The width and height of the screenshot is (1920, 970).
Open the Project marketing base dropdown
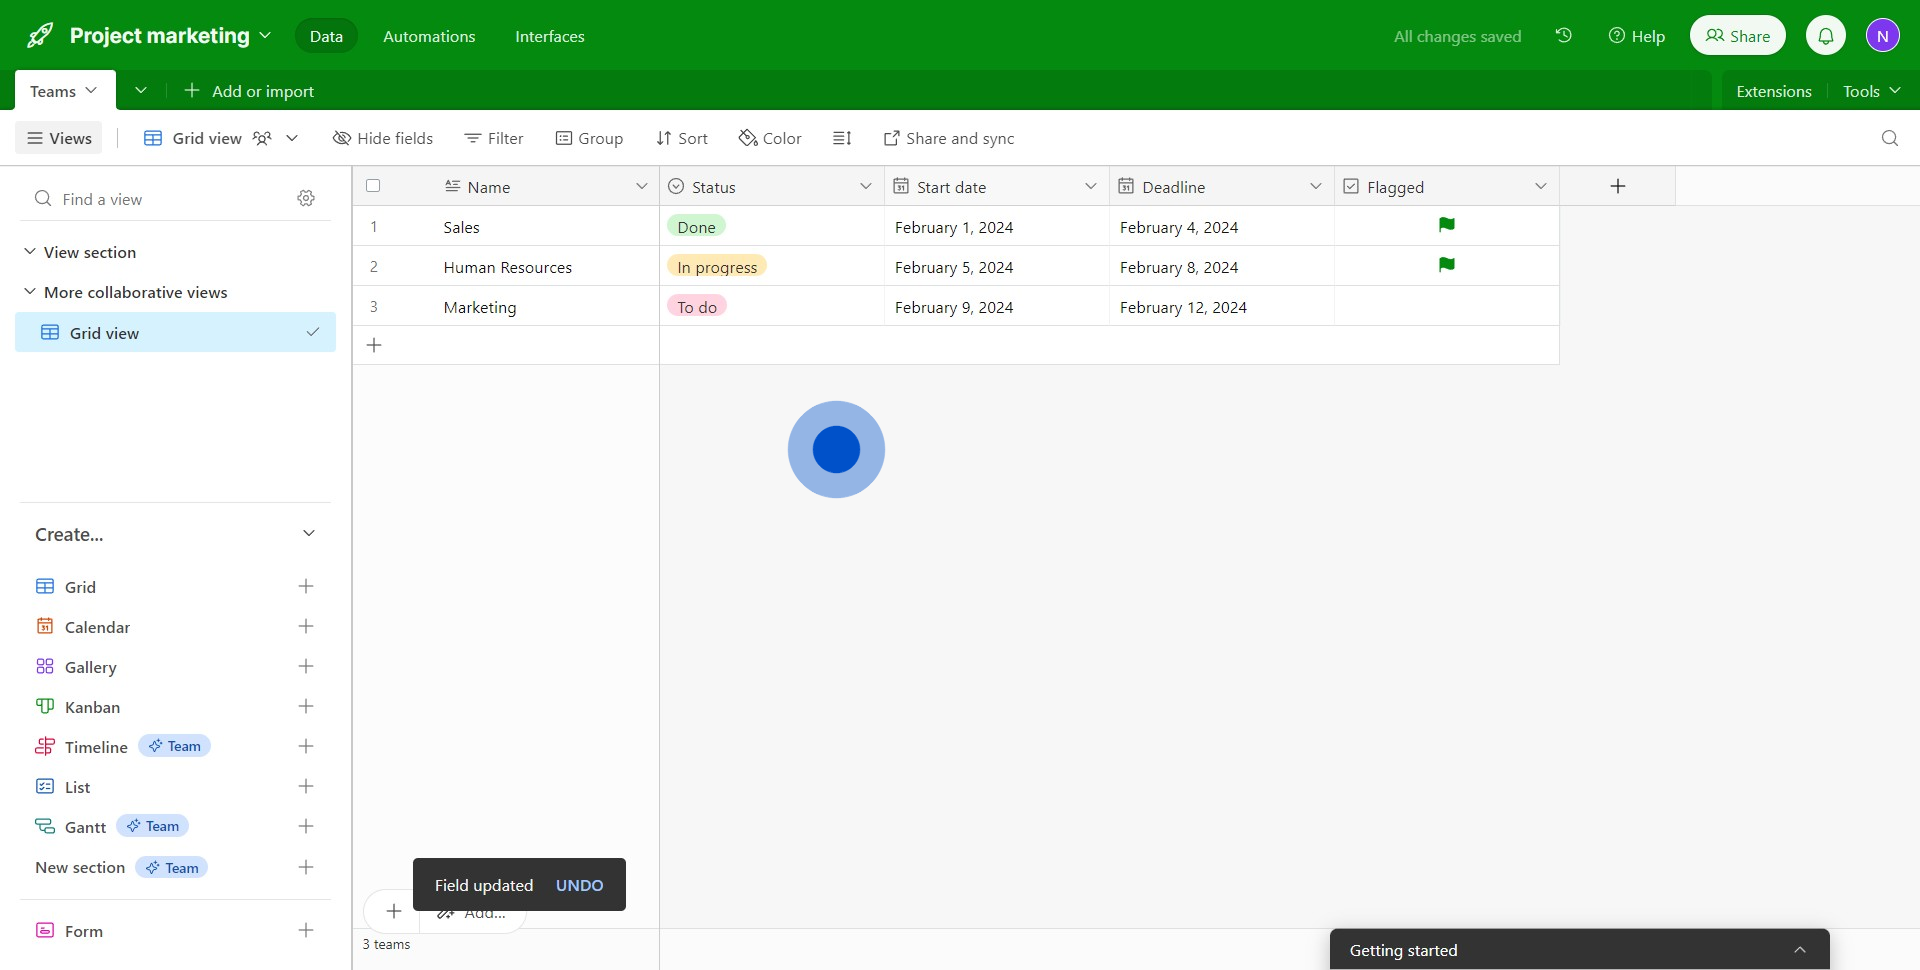click(265, 35)
